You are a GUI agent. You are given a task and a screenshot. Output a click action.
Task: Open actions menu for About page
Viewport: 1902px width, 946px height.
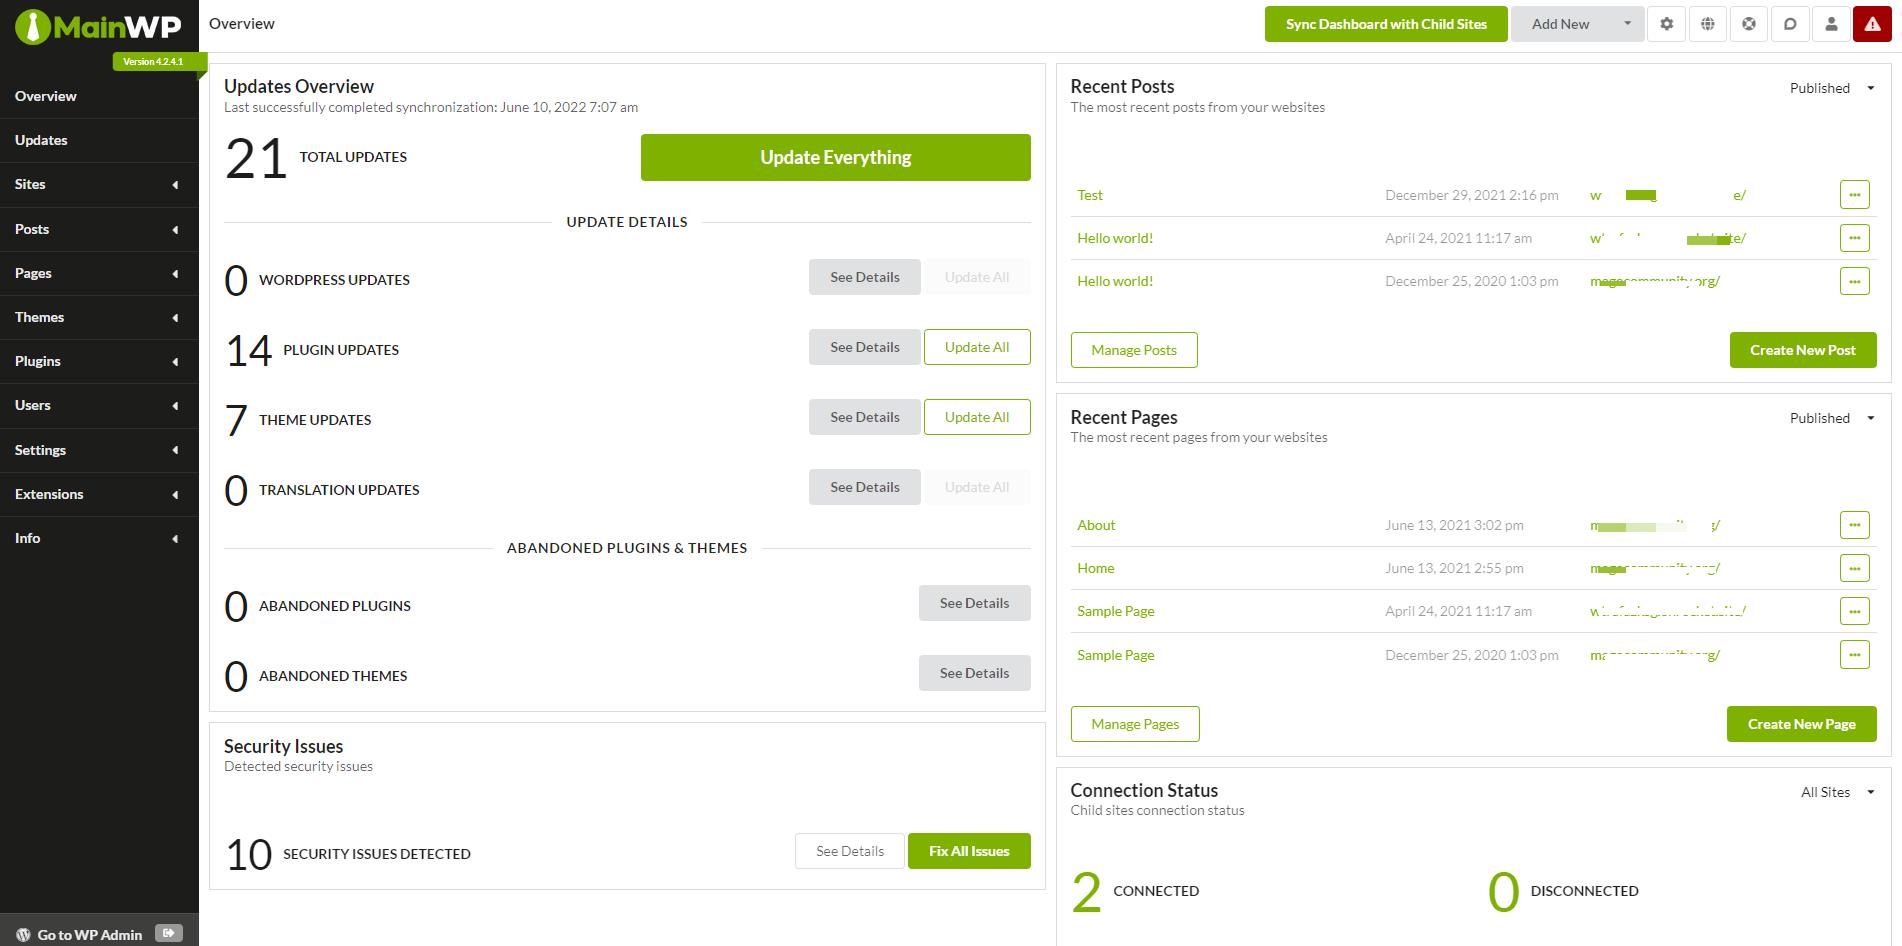pyautogui.click(x=1854, y=525)
